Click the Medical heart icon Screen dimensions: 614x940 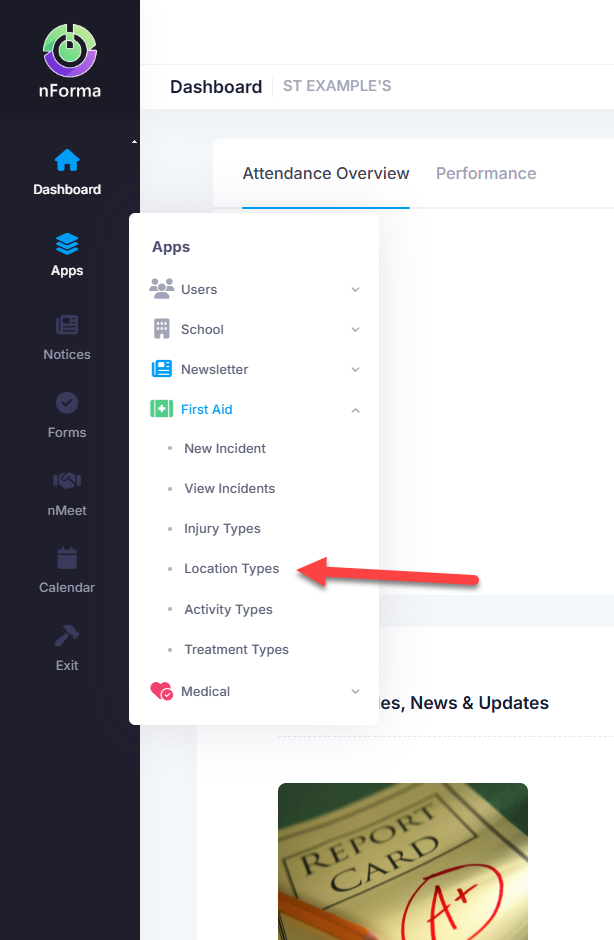(161, 691)
